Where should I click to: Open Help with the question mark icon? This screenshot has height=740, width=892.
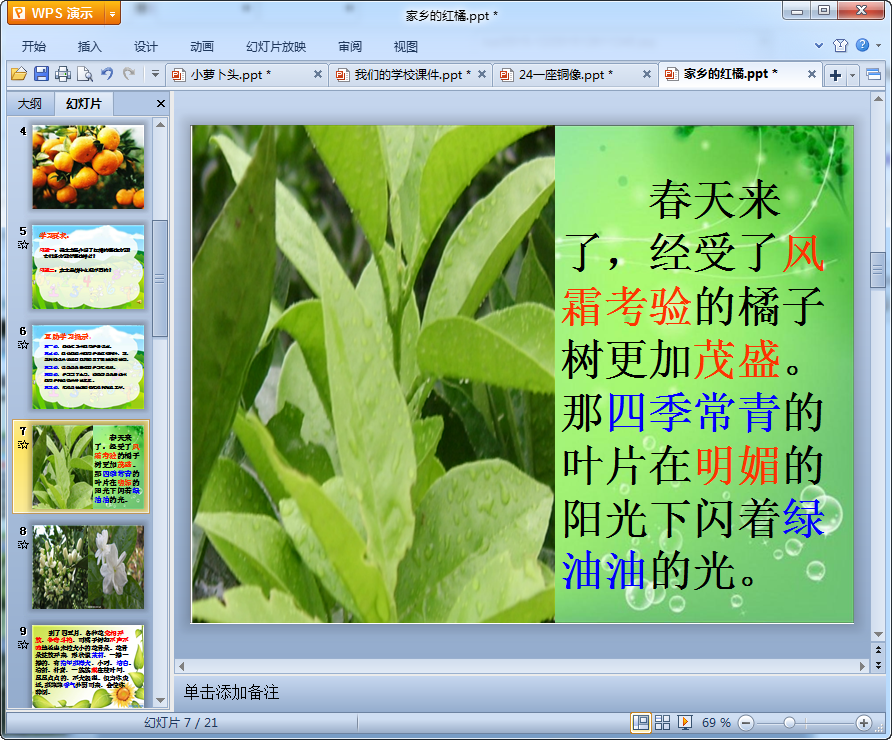pyautogui.click(x=862, y=45)
